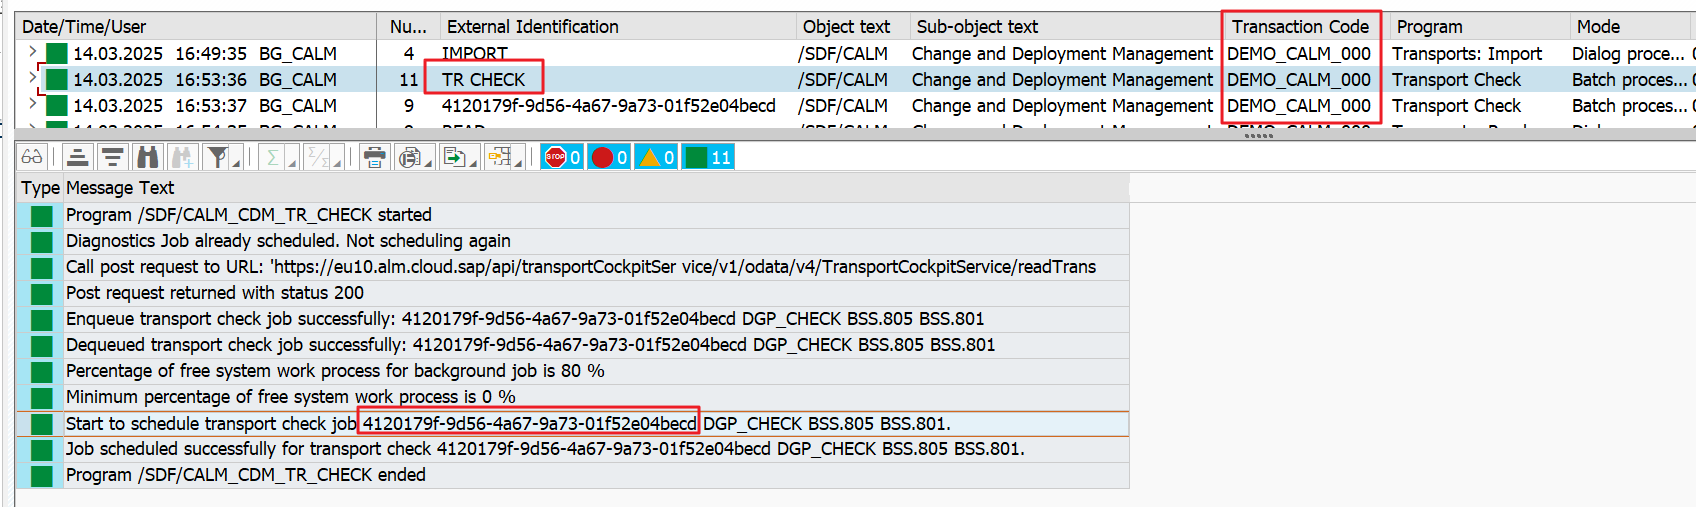Click the Export icon with green arrow
Image resolution: width=1696 pixels, height=507 pixels.
pyautogui.click(x=454, y=157)
